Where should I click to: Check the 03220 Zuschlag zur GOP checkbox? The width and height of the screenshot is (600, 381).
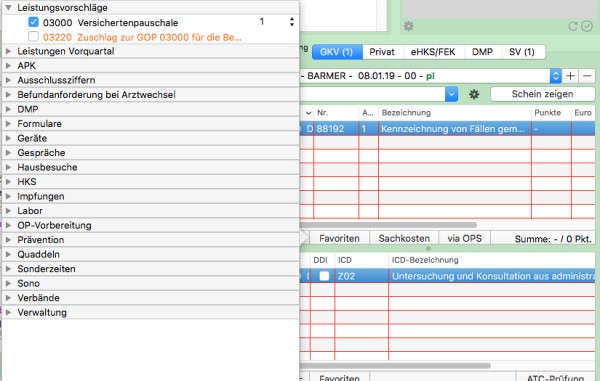coord(33,37)
